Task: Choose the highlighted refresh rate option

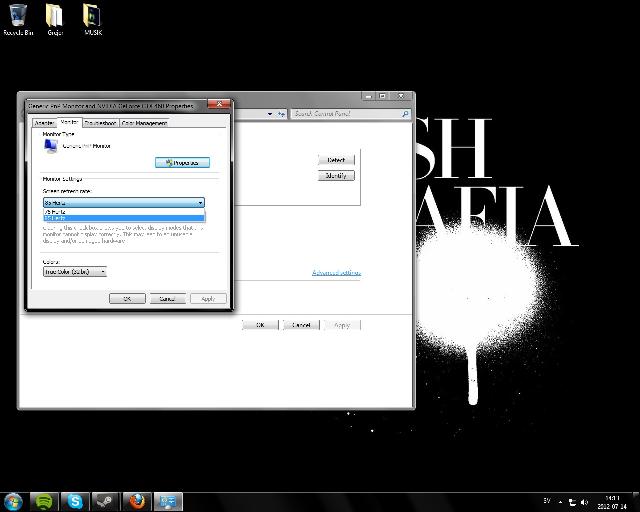Action: (x=124, y=218)
